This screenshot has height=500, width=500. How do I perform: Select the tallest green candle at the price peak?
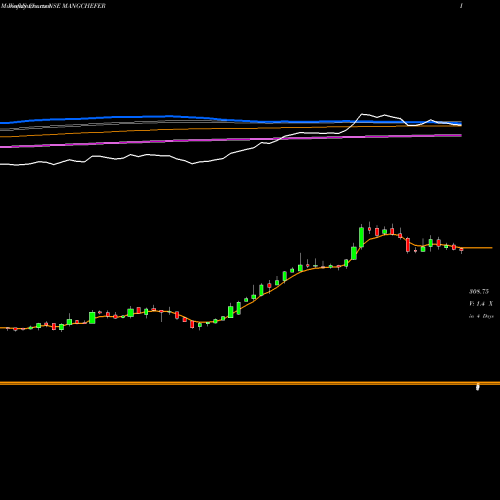pyautogui.click(x=361, y=236)
